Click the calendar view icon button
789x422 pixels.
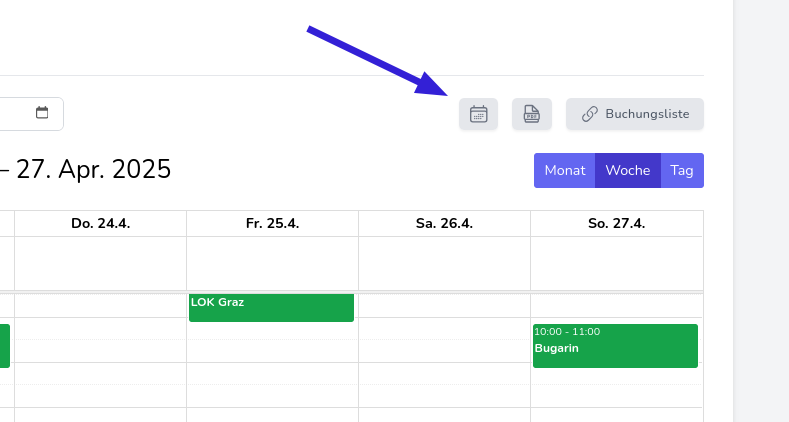478,114
